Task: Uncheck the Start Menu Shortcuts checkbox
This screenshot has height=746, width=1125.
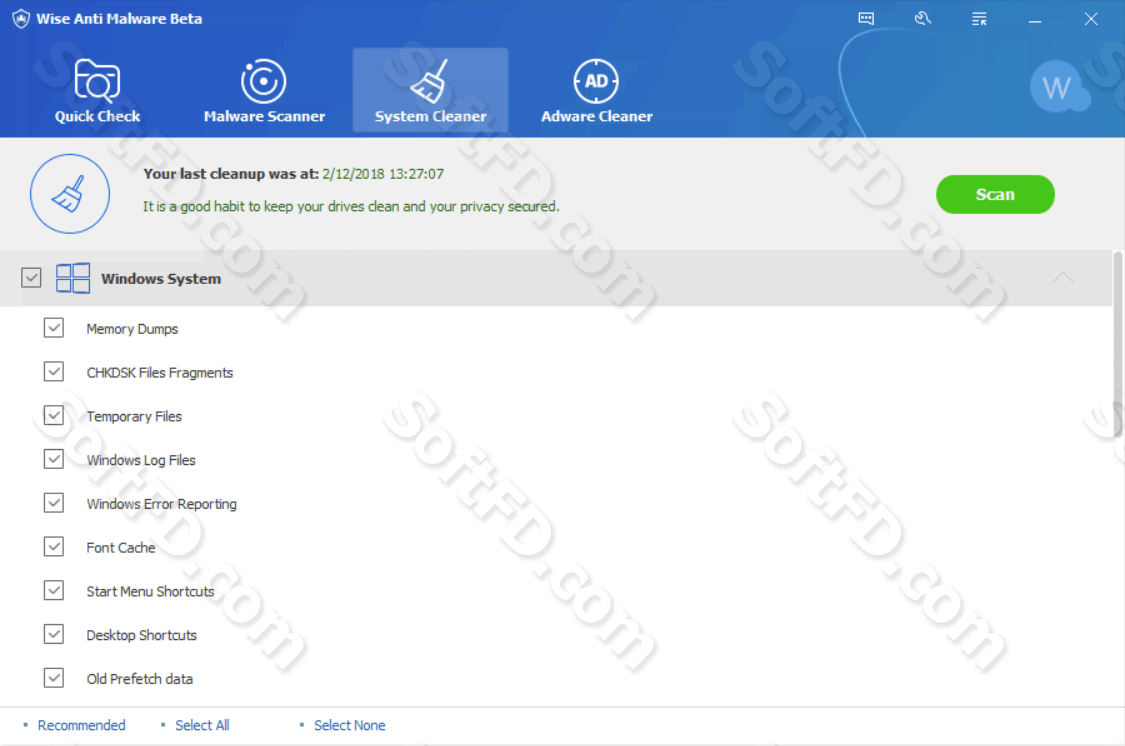Action: pyautogui.click(x=54, y=590)
